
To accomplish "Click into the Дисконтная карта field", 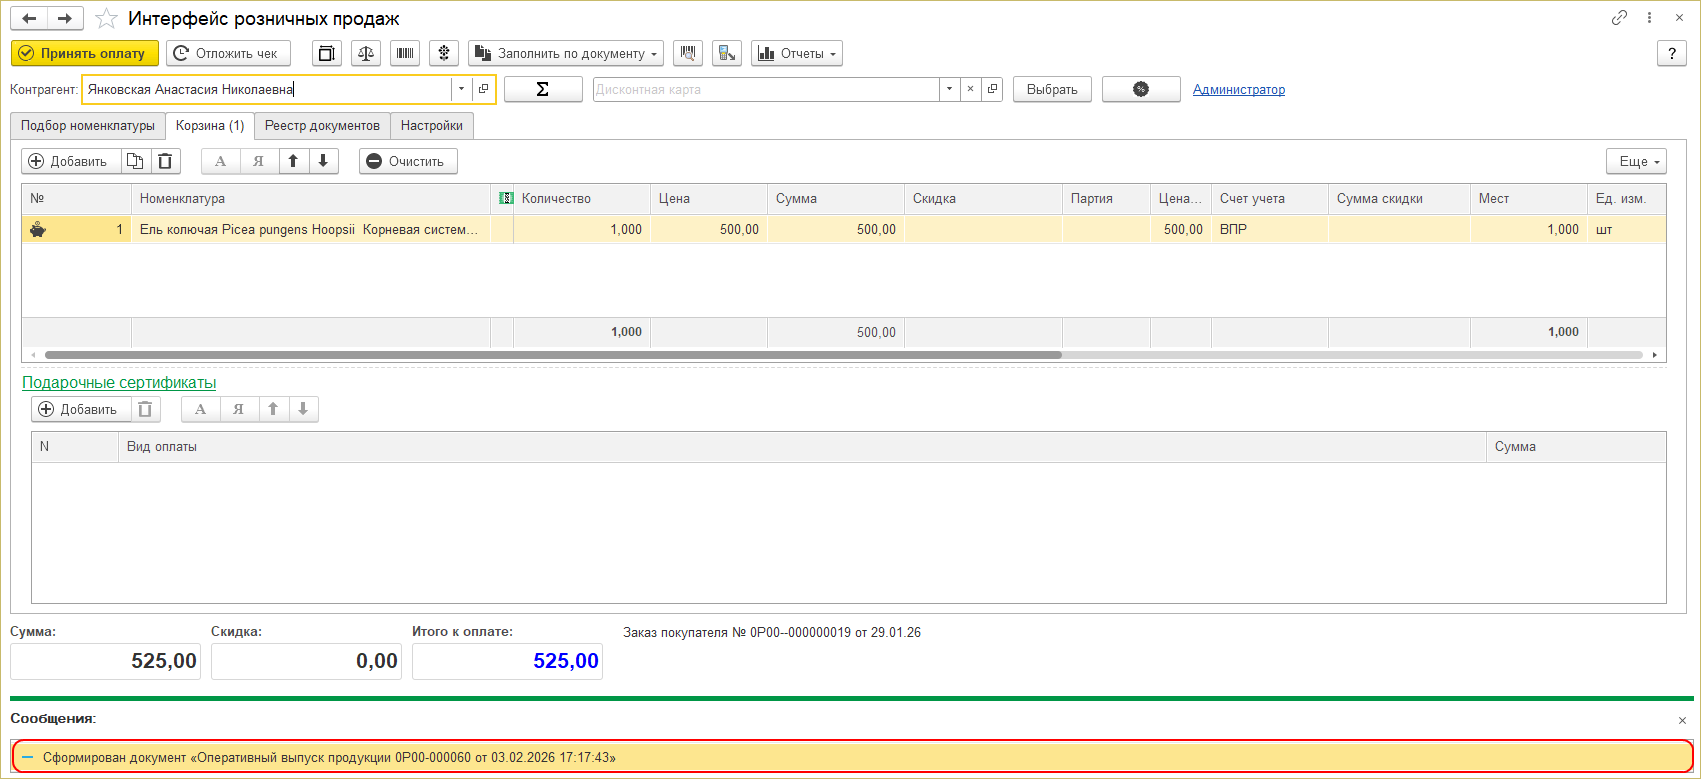I will pos(766,89).
